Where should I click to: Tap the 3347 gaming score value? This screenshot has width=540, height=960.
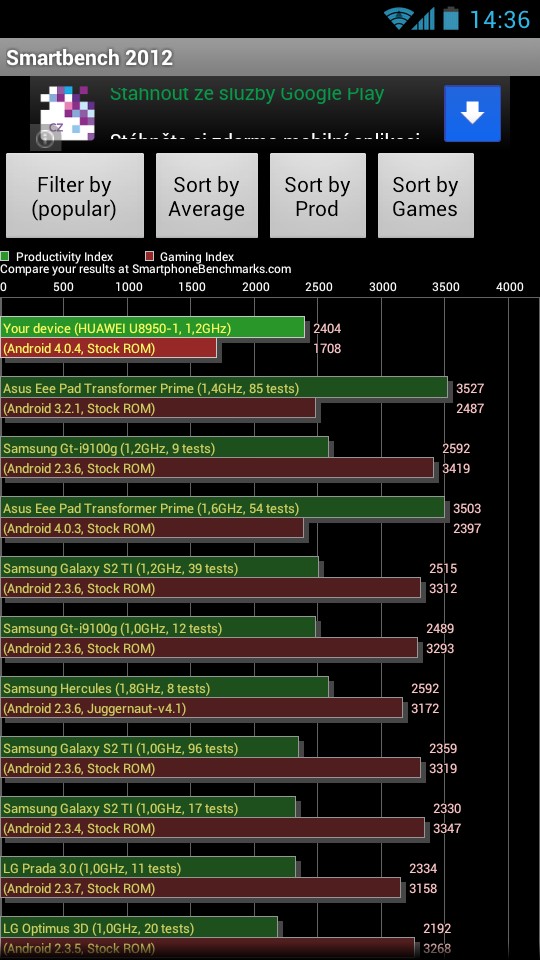[447, 829]
